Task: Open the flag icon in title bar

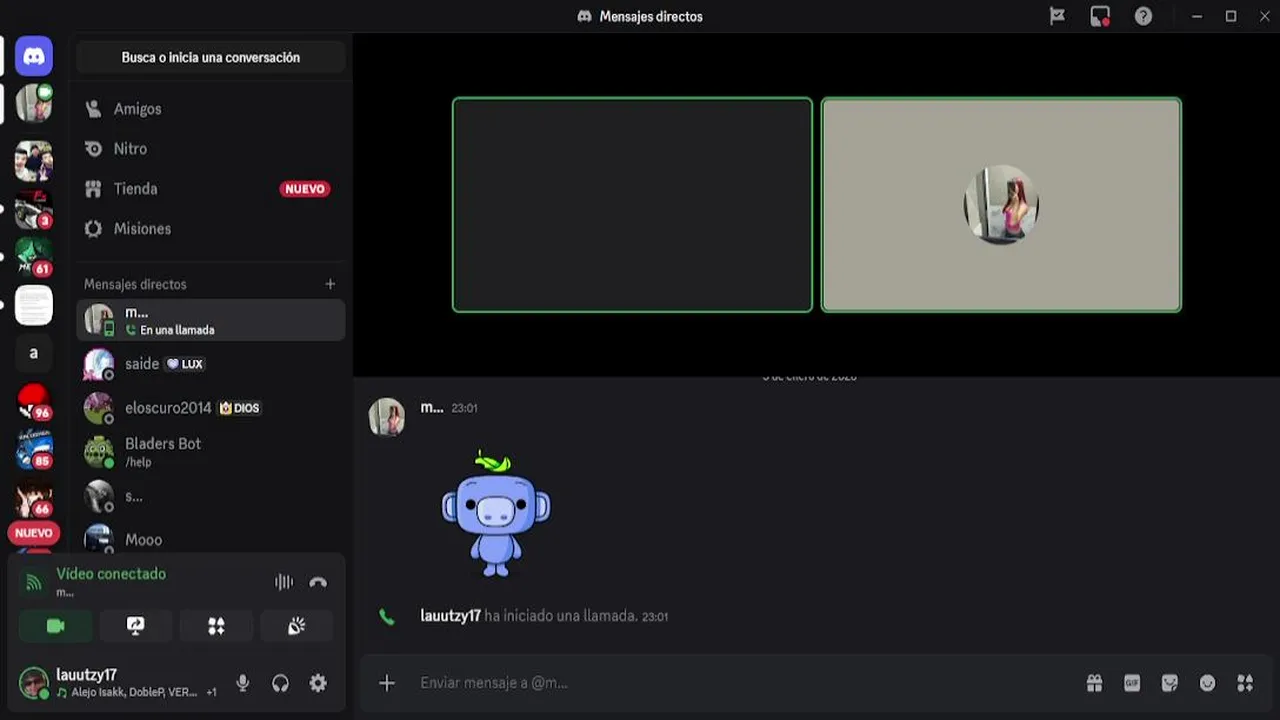Action: (x=1057, y=16)
